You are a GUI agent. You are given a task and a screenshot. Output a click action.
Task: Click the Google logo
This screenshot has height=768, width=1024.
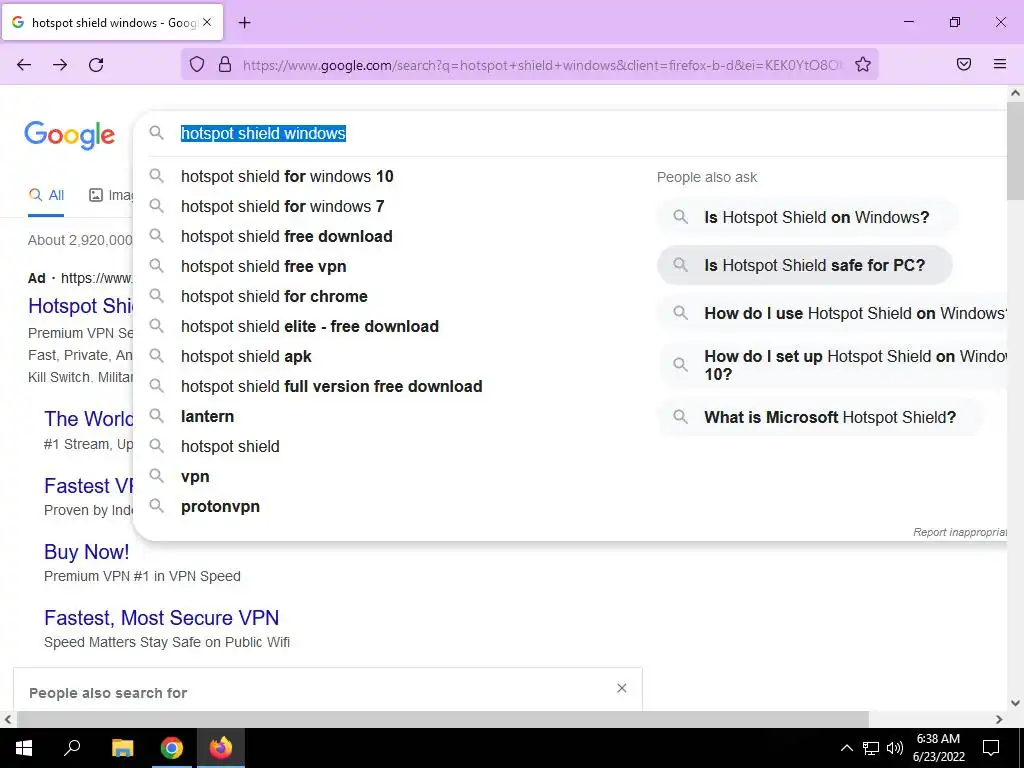point(69,135)
